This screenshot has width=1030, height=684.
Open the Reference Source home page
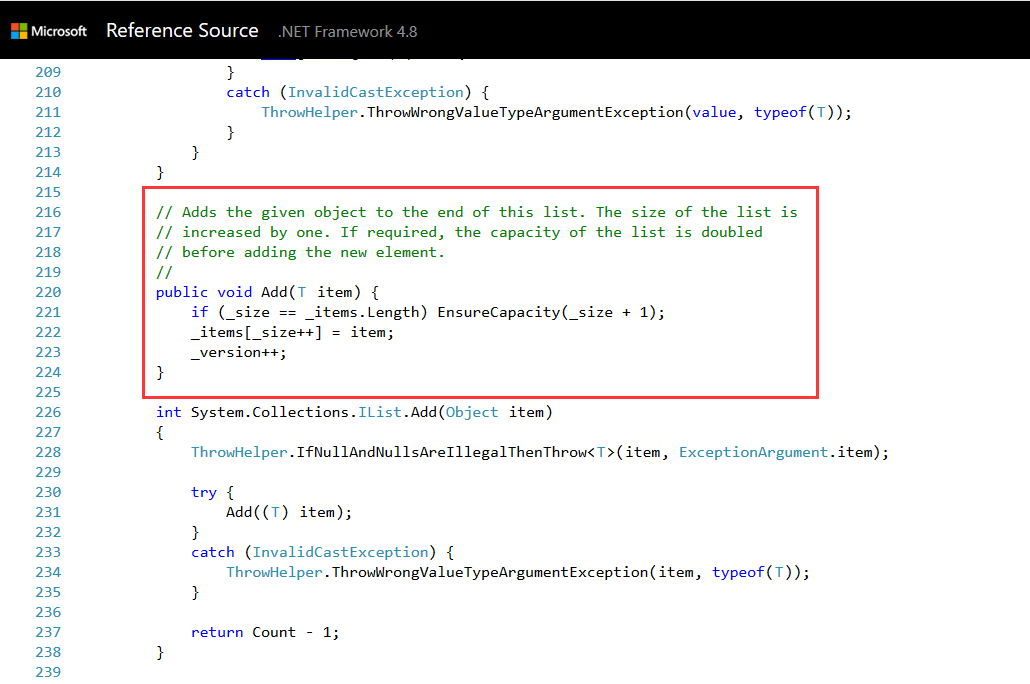click(x=182, y=30)
